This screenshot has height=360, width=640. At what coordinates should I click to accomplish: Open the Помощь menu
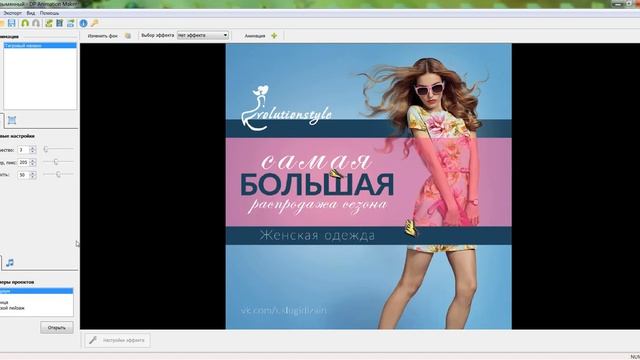point(49,13)
